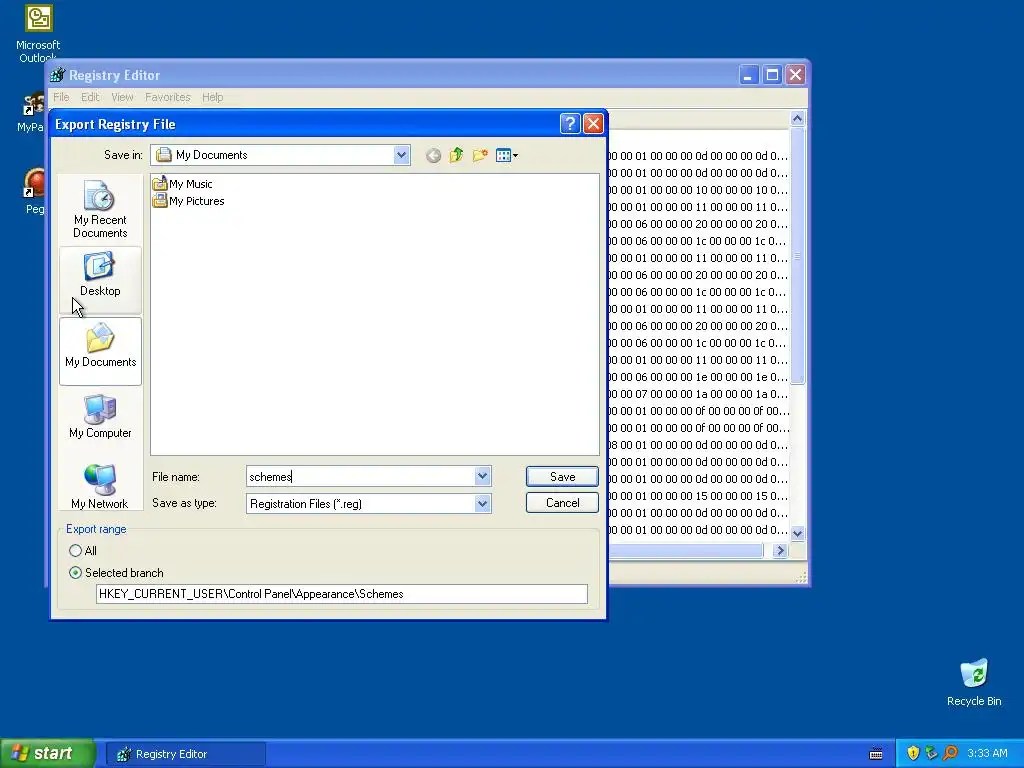Go back to last folder visited
The height and width of the screenshot is (768, 1024).
tap(433, 155)
